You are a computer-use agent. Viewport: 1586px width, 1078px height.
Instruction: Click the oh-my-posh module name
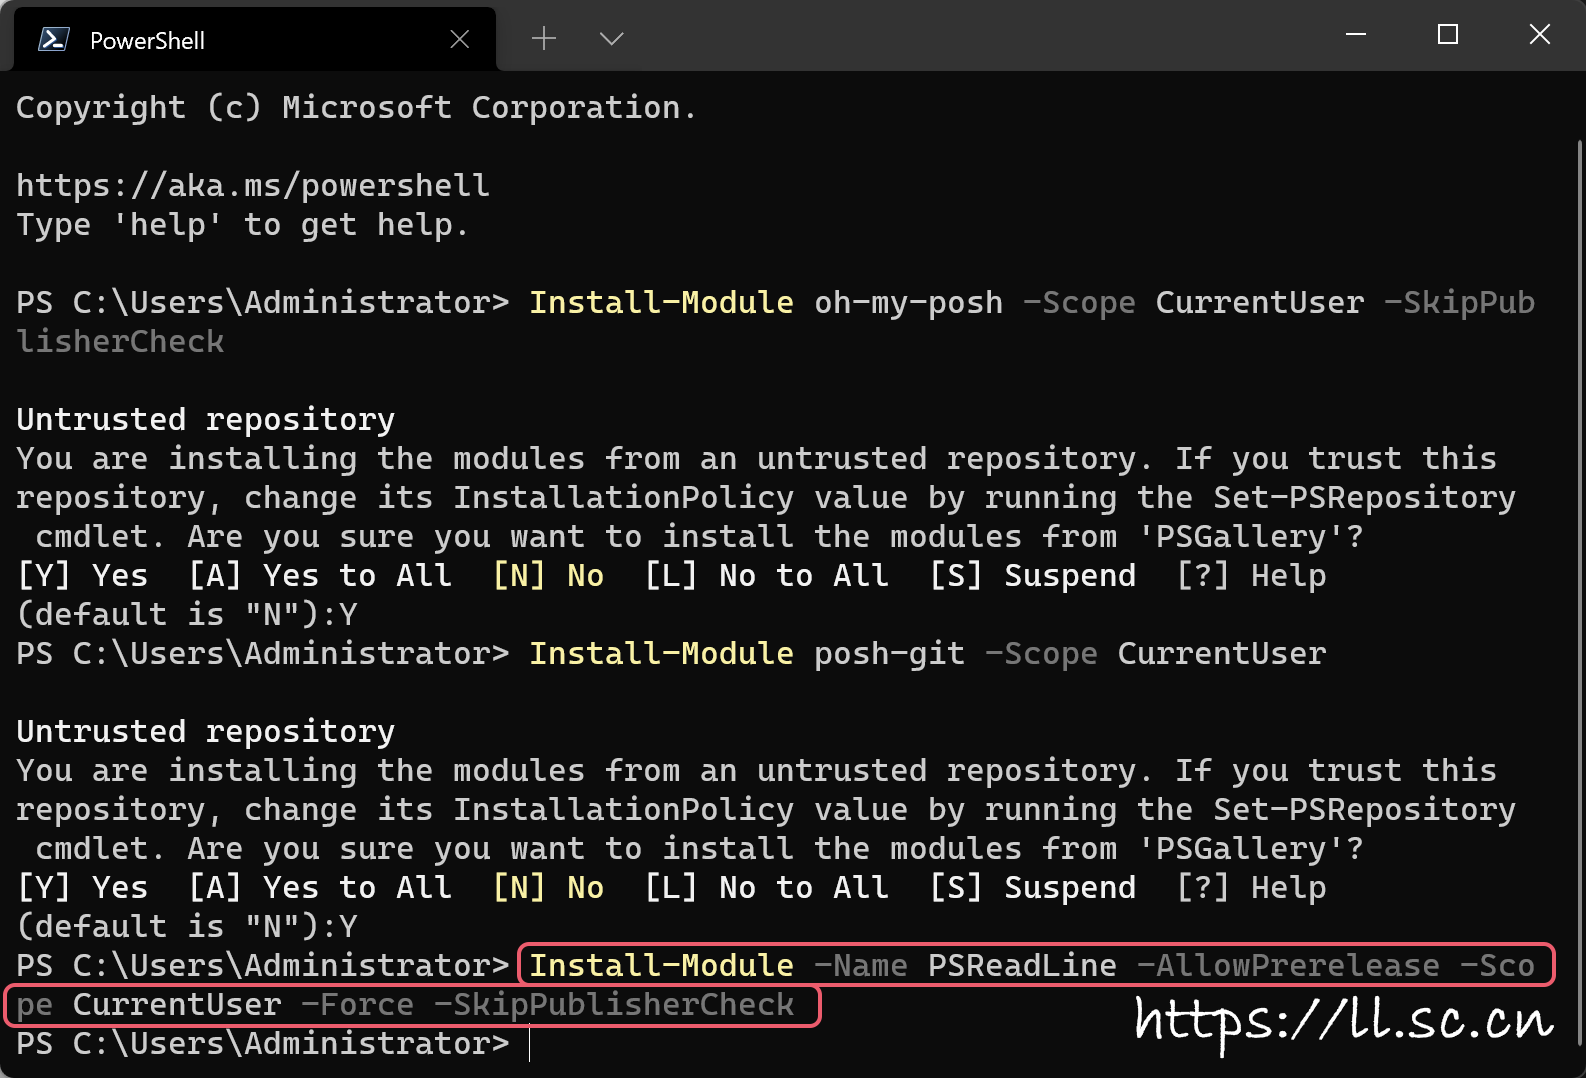pos(908,303)
